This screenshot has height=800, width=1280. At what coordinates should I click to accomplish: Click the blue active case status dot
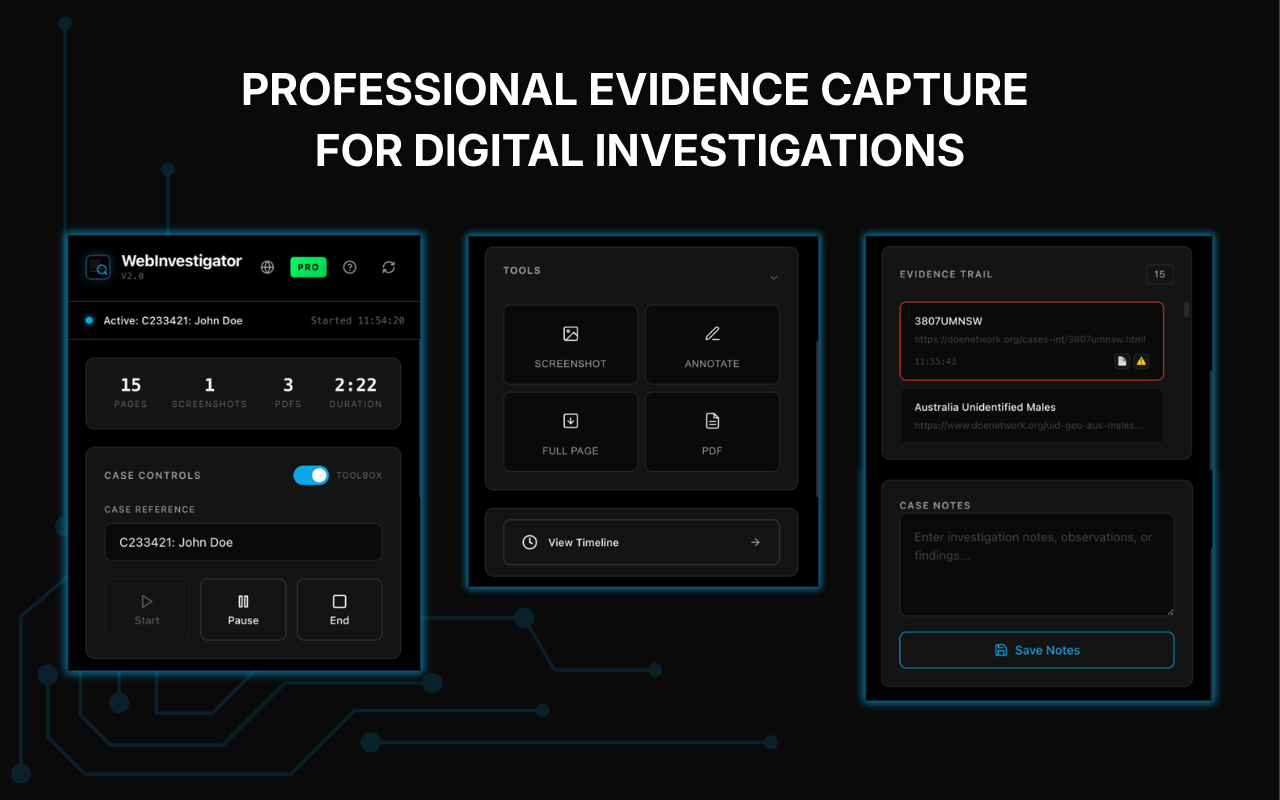(x=89, y=320)
